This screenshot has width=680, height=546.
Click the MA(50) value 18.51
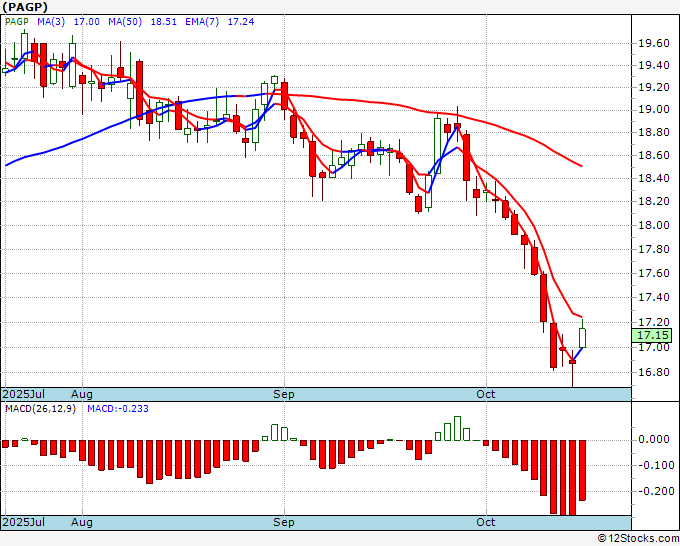tap(163, 22)
